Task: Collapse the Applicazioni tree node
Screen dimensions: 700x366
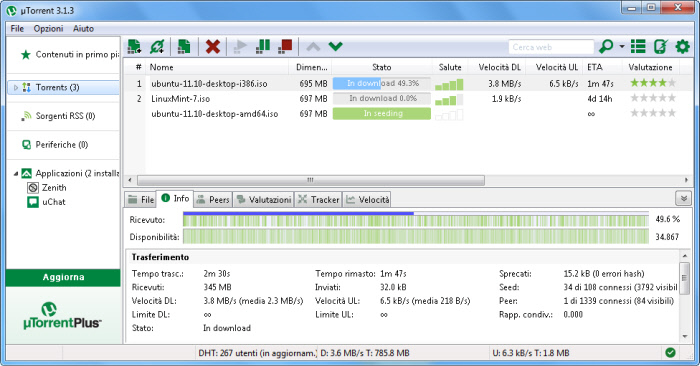Action: 16,173
